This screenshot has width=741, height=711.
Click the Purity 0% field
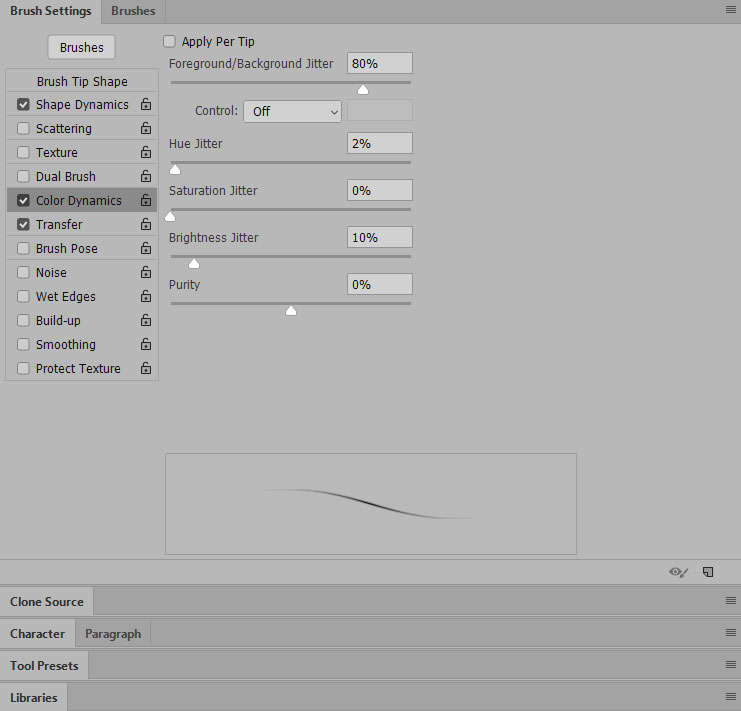(379, 284)
